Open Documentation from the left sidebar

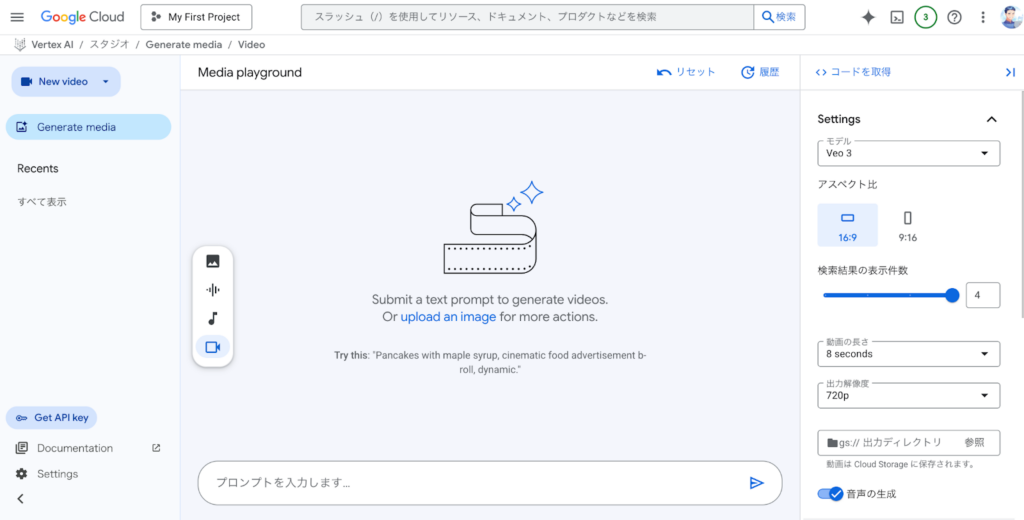[x=75, y=448]
